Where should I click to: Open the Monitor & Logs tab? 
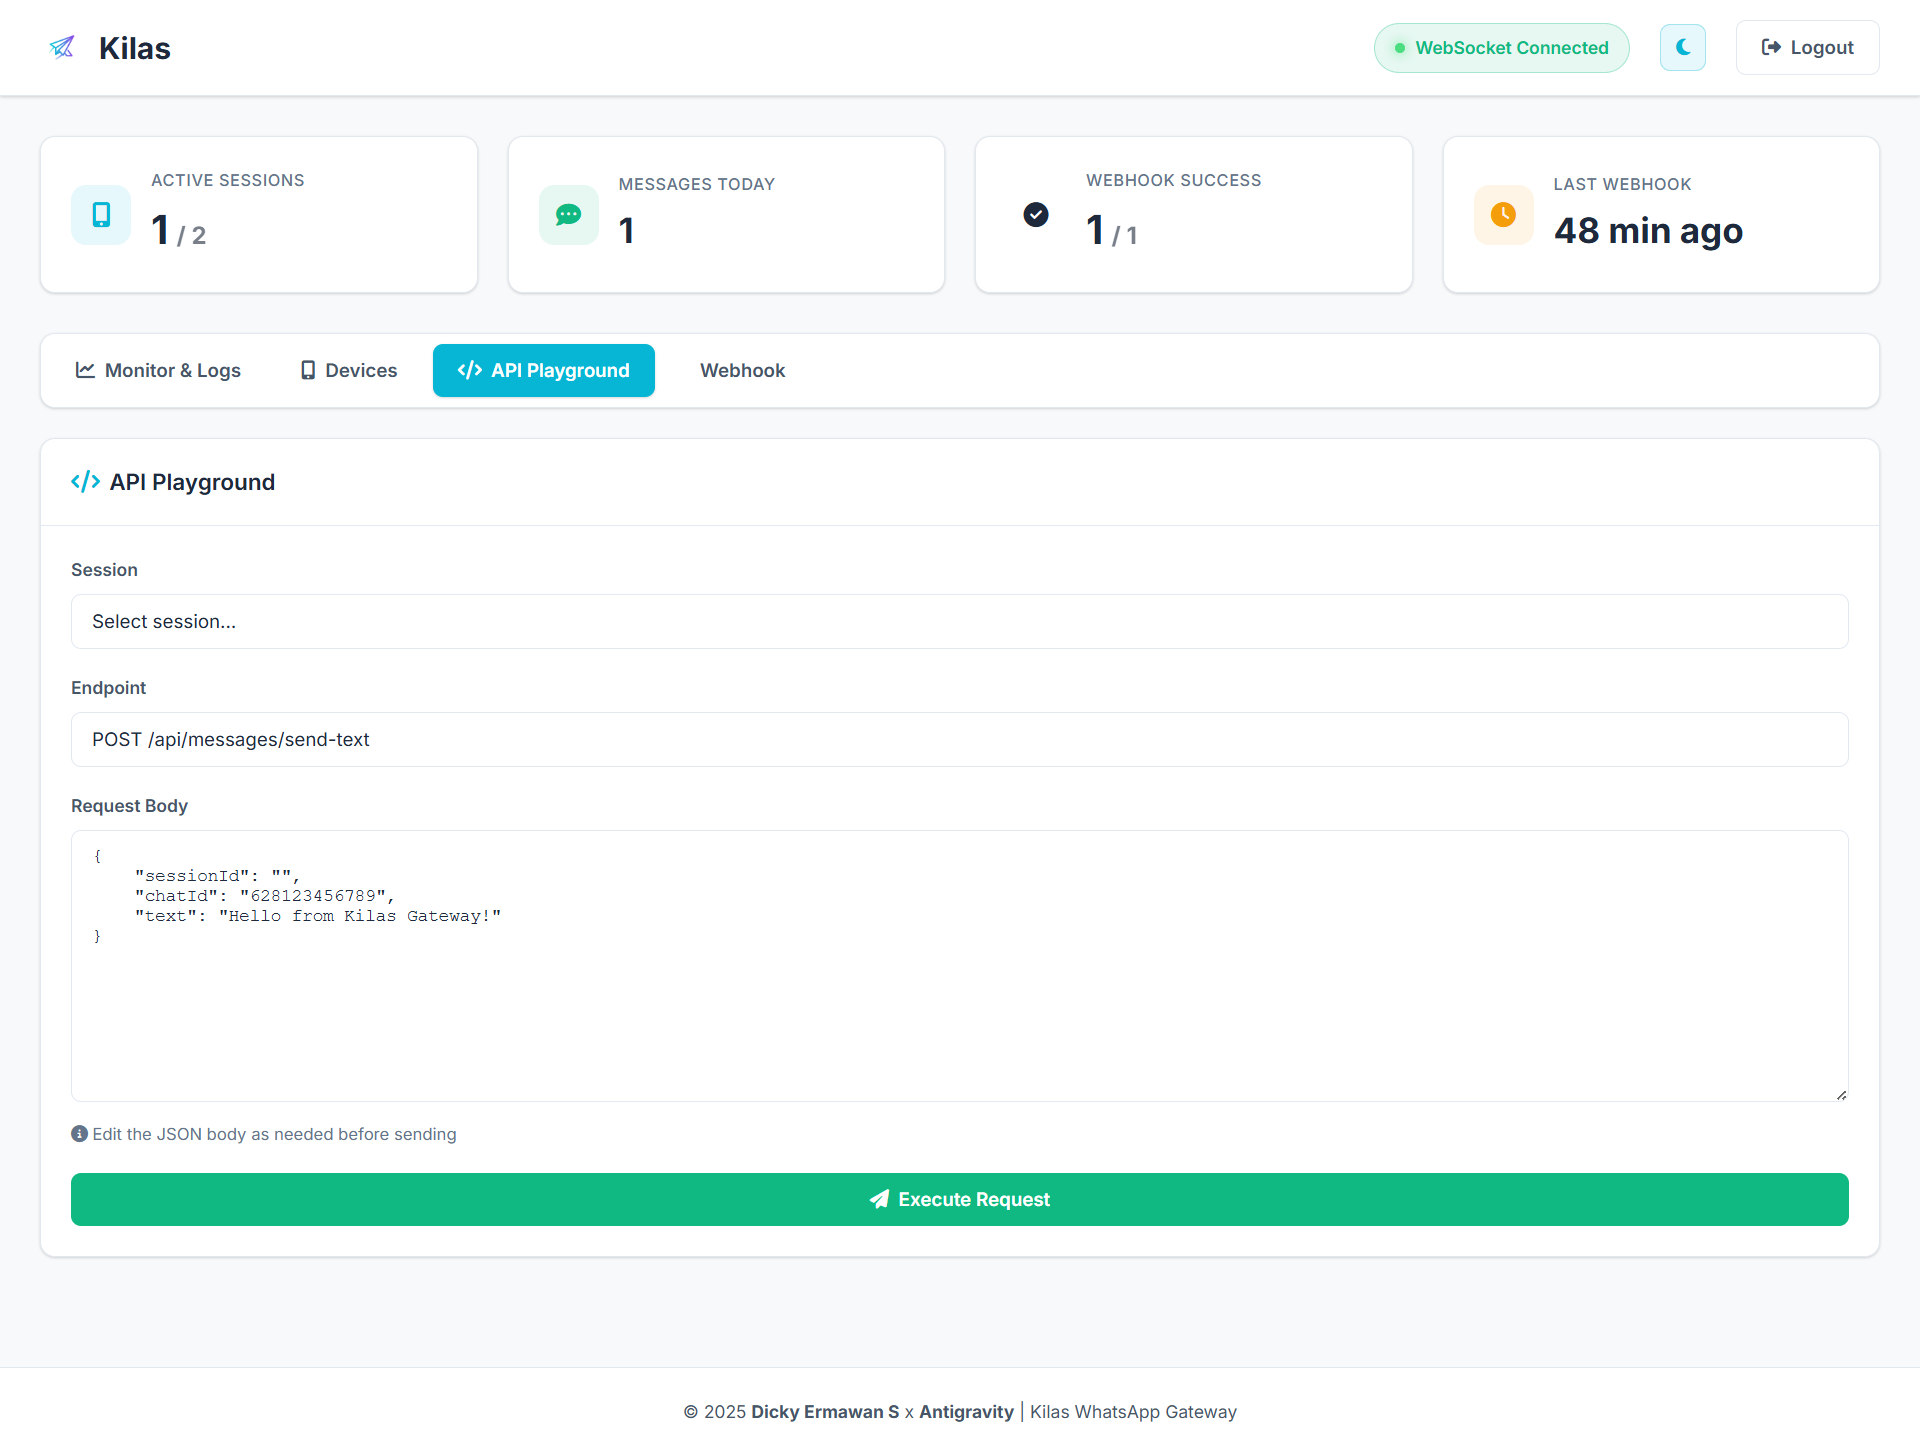158,371
